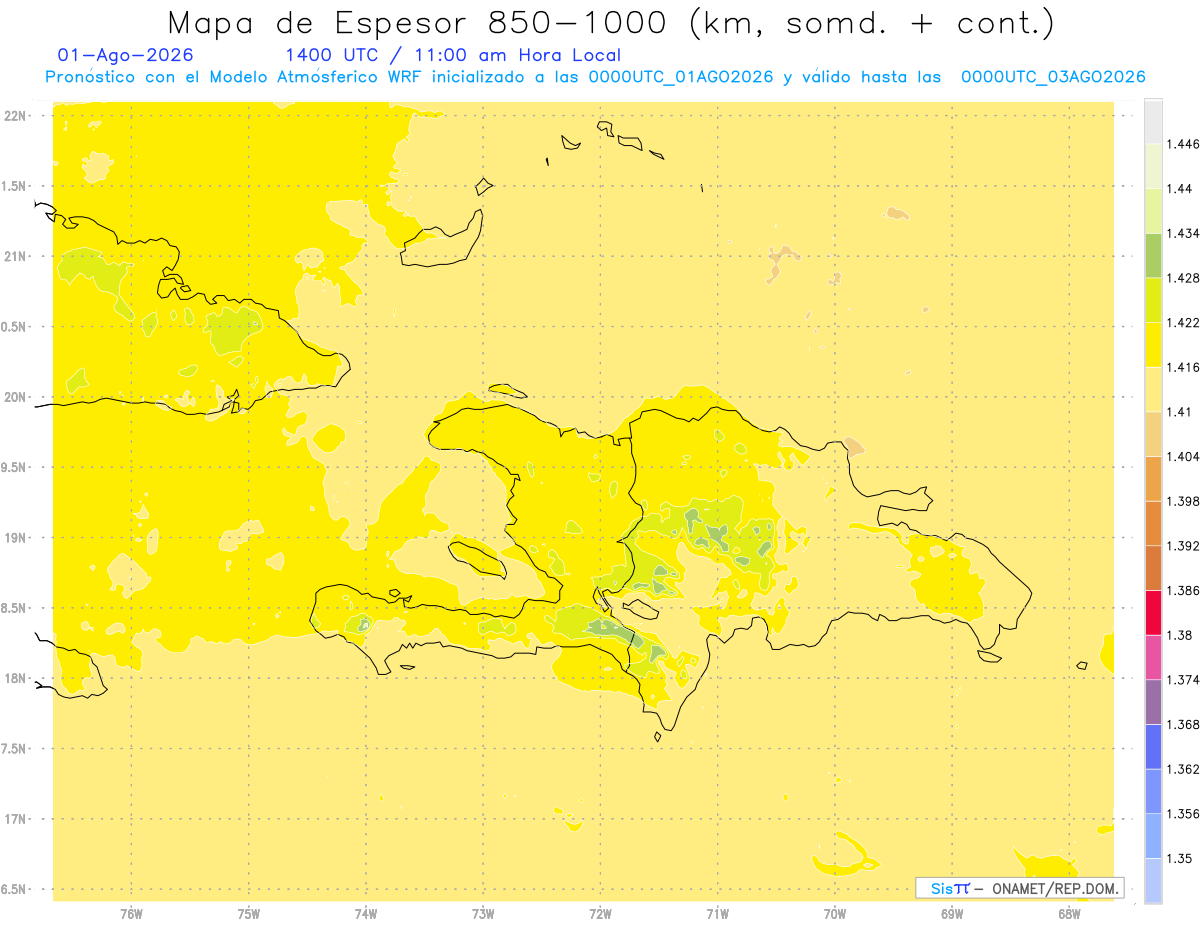Select the pink legend swatch above 1.374
The width and height of the screenshot is (1200, 927).
tap(1153, 657)
